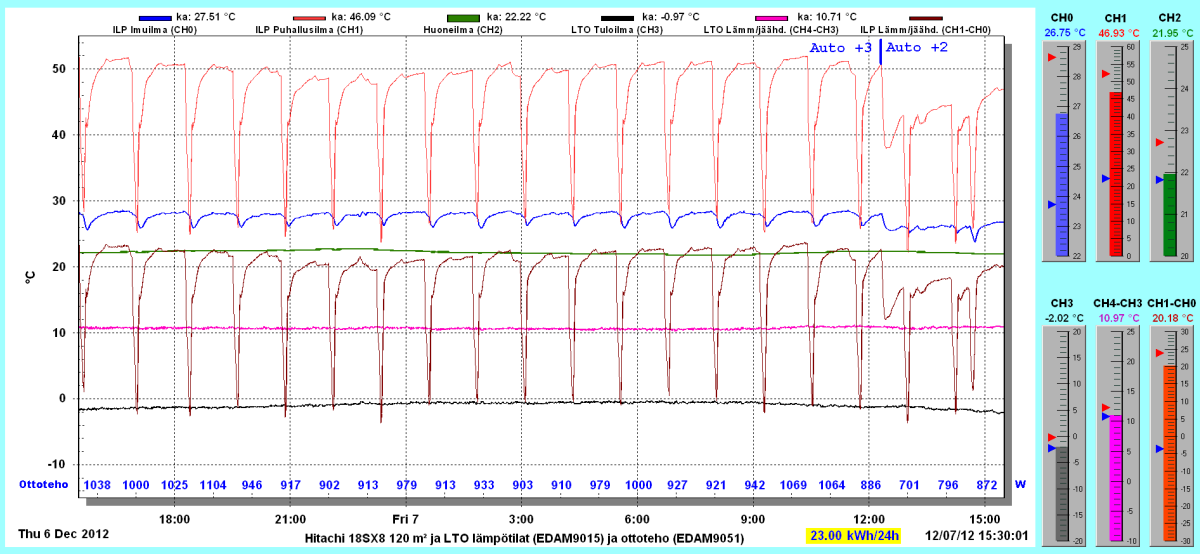The width and height of the screenshot is (1200, 554).
Task: Click the Ottoteho label under the chart
Action: tap(43, 484)
